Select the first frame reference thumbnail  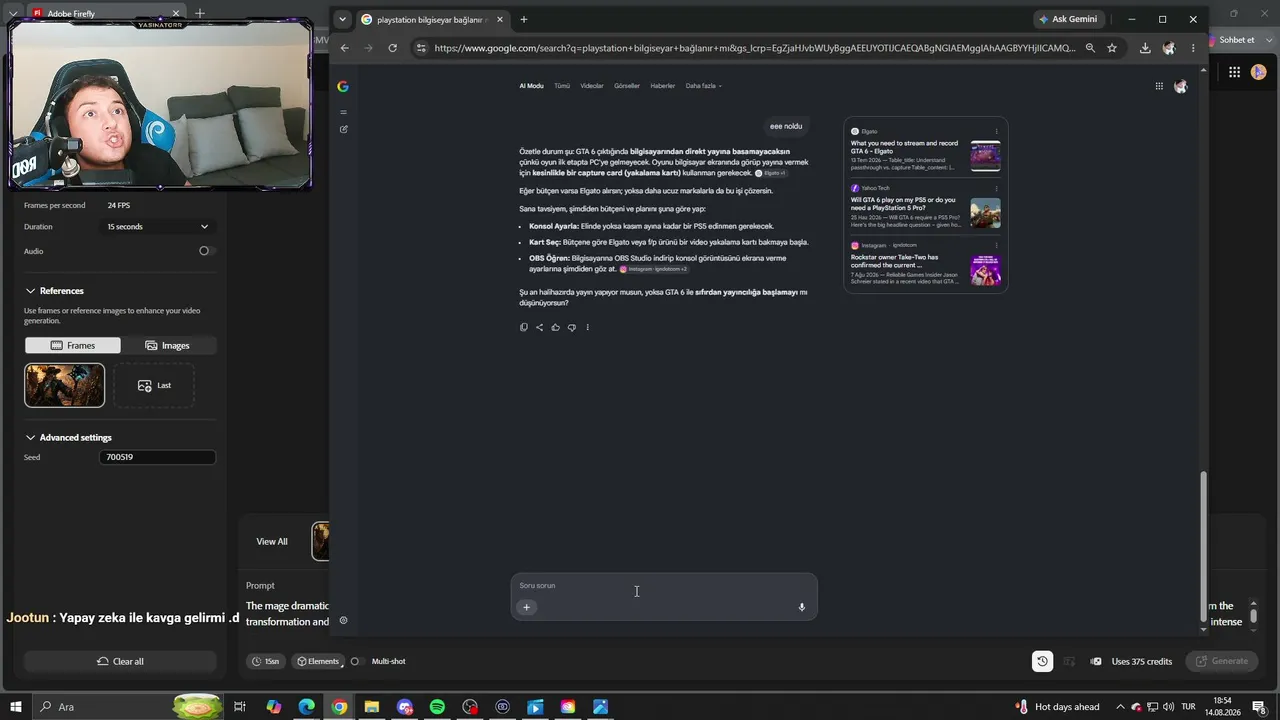(64, 385)
